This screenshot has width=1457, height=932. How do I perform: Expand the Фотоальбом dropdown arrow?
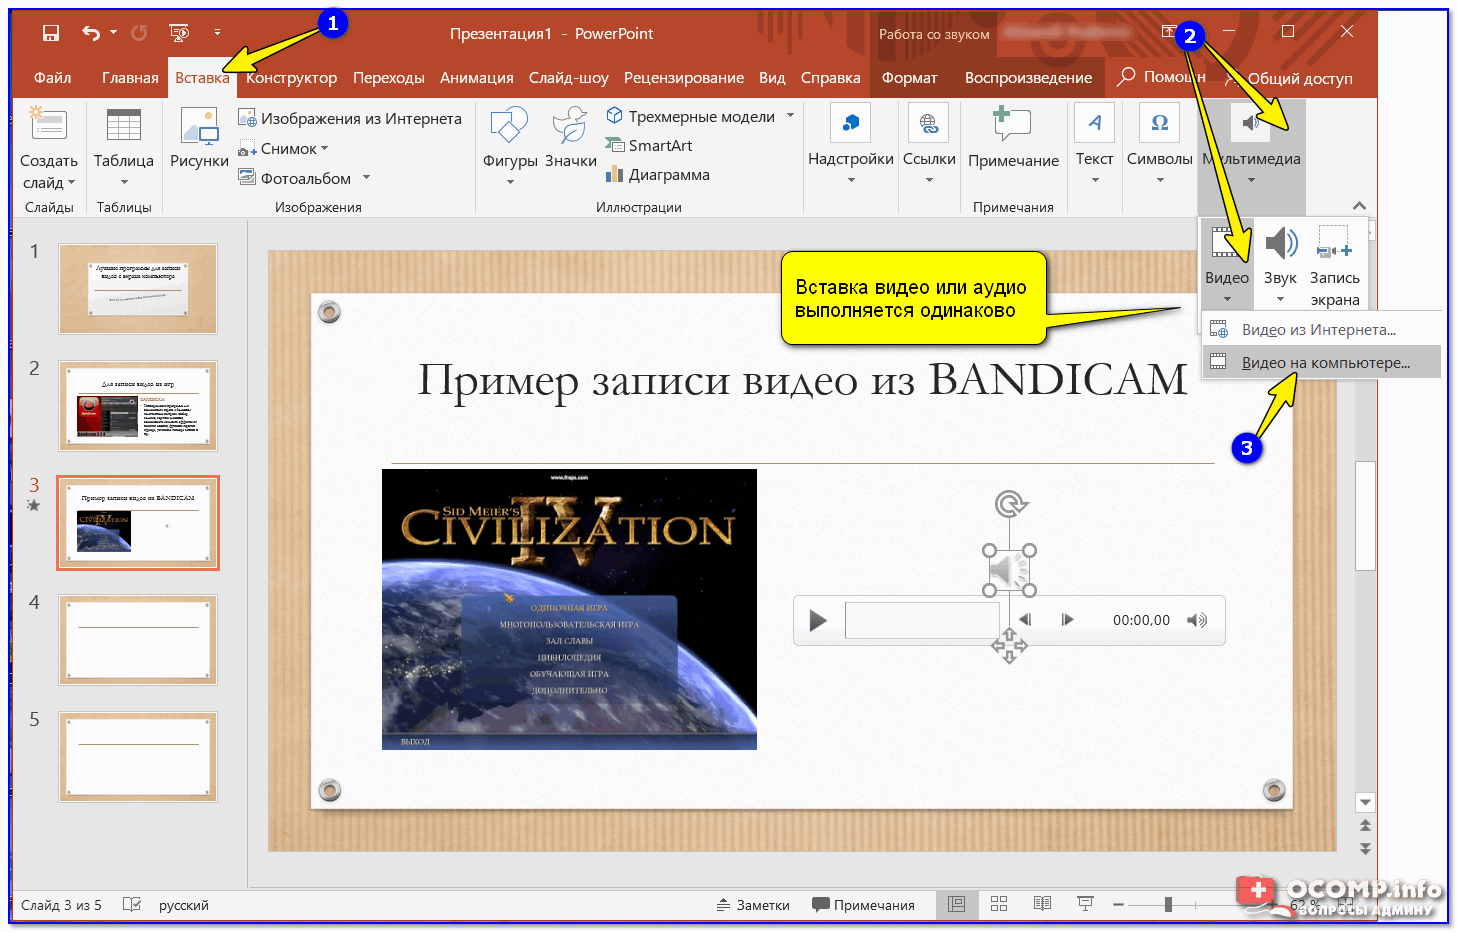[366, 178]
